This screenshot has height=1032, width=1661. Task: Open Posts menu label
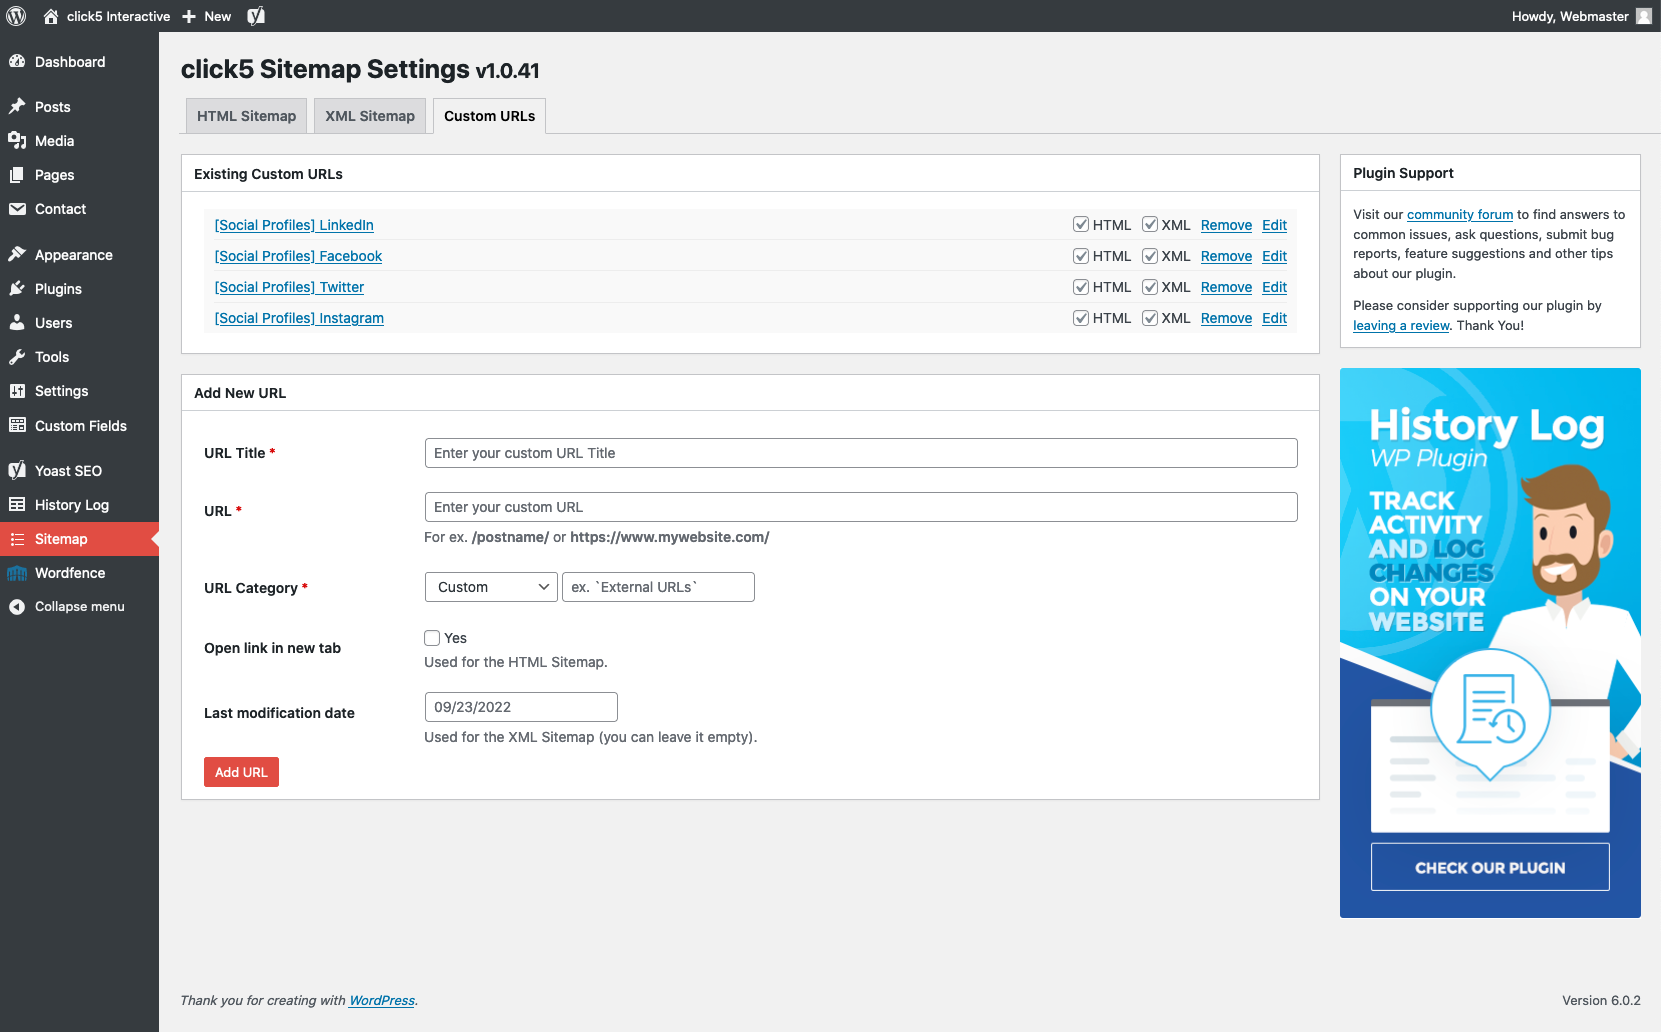(53, 107)
